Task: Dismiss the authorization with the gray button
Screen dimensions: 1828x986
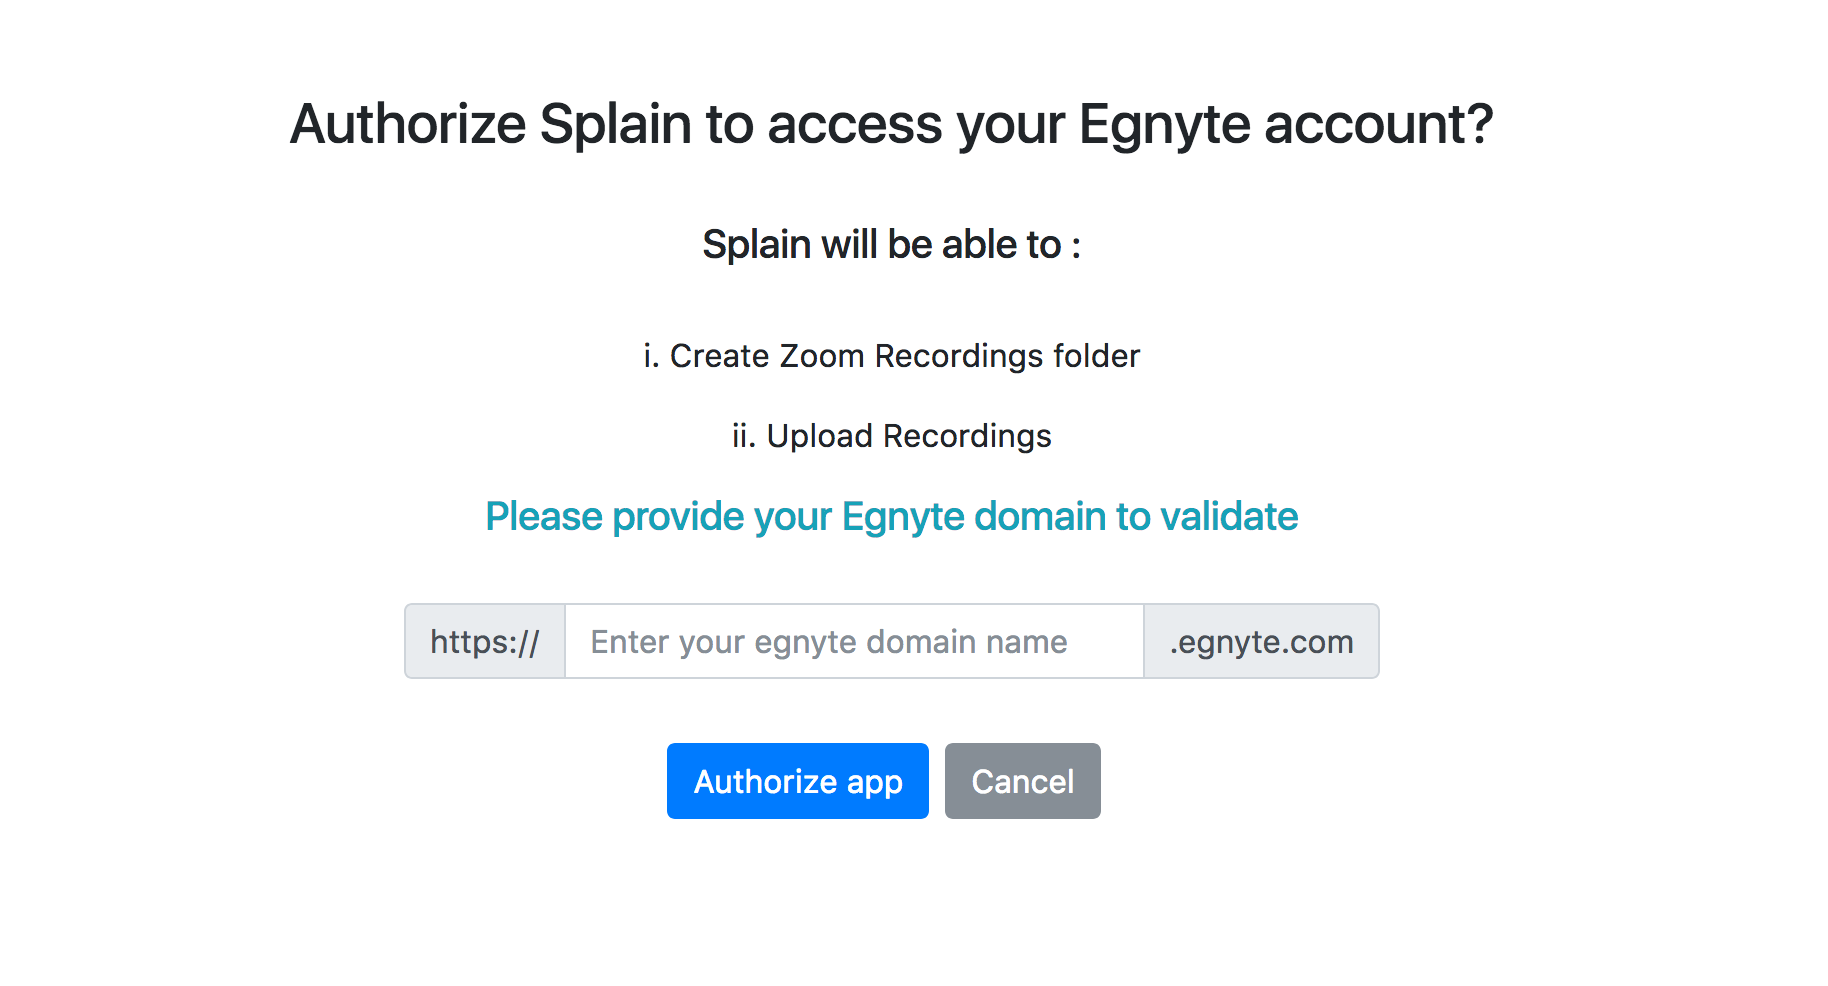Action: tap(1022, 781)
